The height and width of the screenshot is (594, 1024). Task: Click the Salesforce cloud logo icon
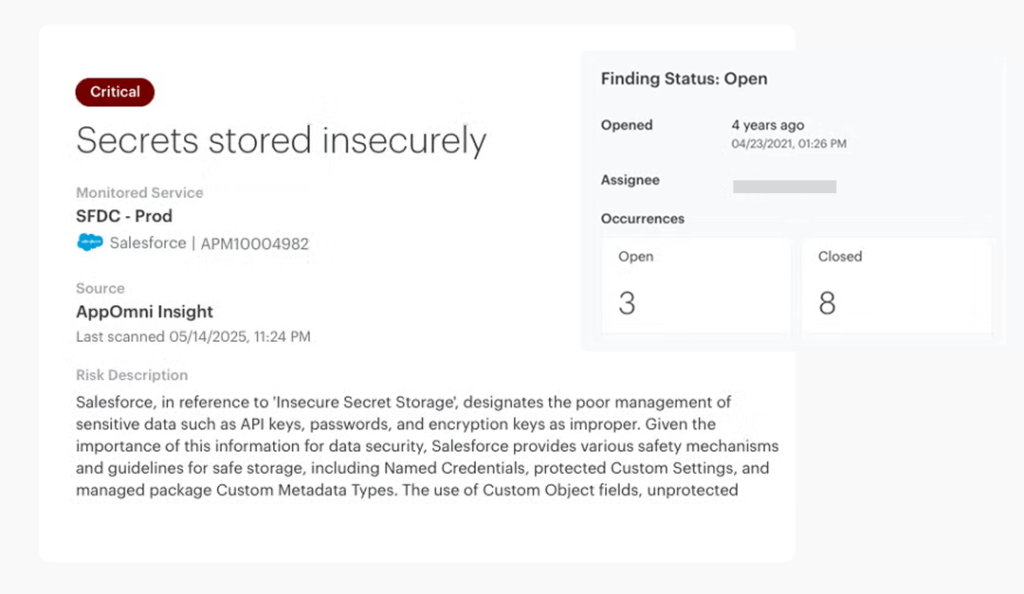click(x=90, y=242)
